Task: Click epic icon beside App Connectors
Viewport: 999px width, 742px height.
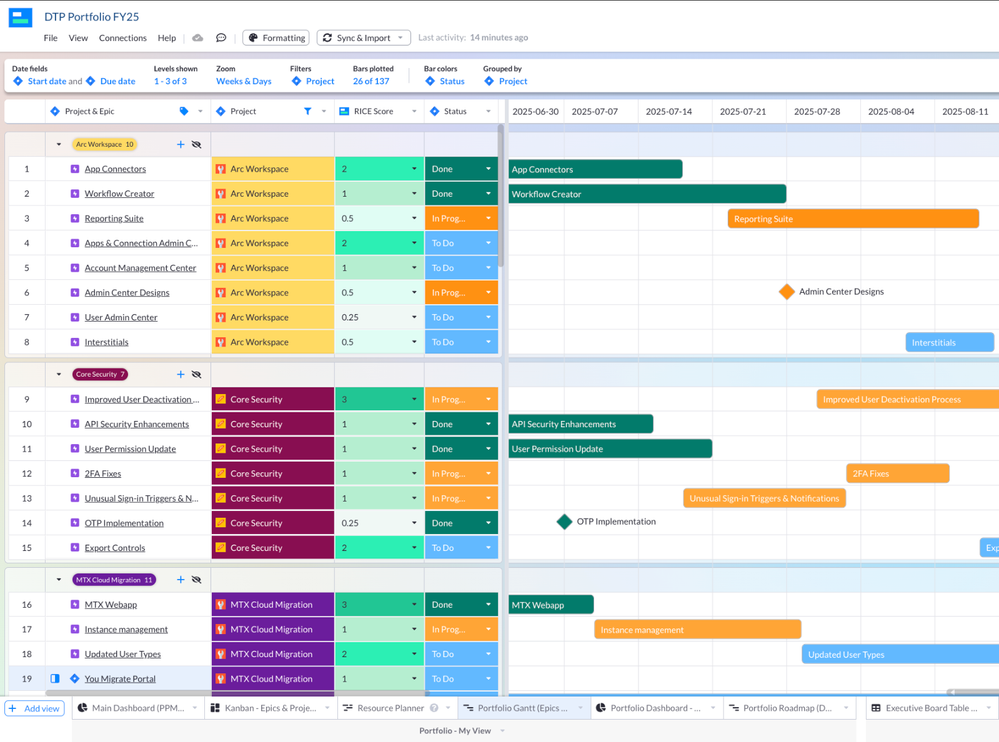Action: click(x=75, y=169)
